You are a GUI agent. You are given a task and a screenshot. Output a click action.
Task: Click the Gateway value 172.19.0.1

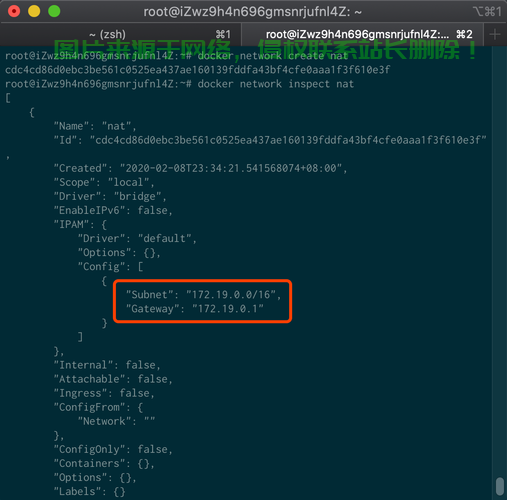[228, 309]
